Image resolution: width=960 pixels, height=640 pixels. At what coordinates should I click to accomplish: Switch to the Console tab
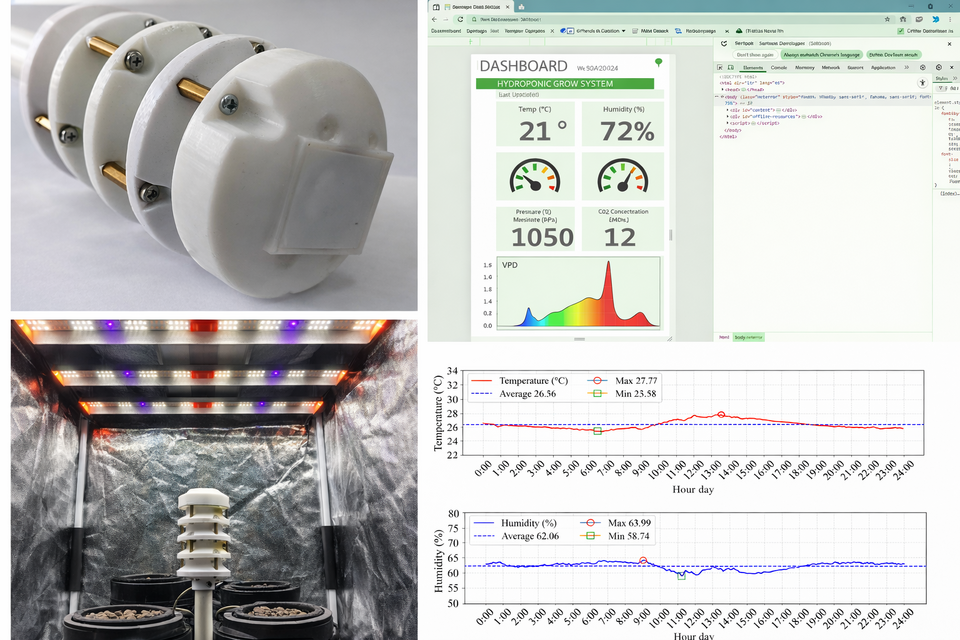(779, 67)
